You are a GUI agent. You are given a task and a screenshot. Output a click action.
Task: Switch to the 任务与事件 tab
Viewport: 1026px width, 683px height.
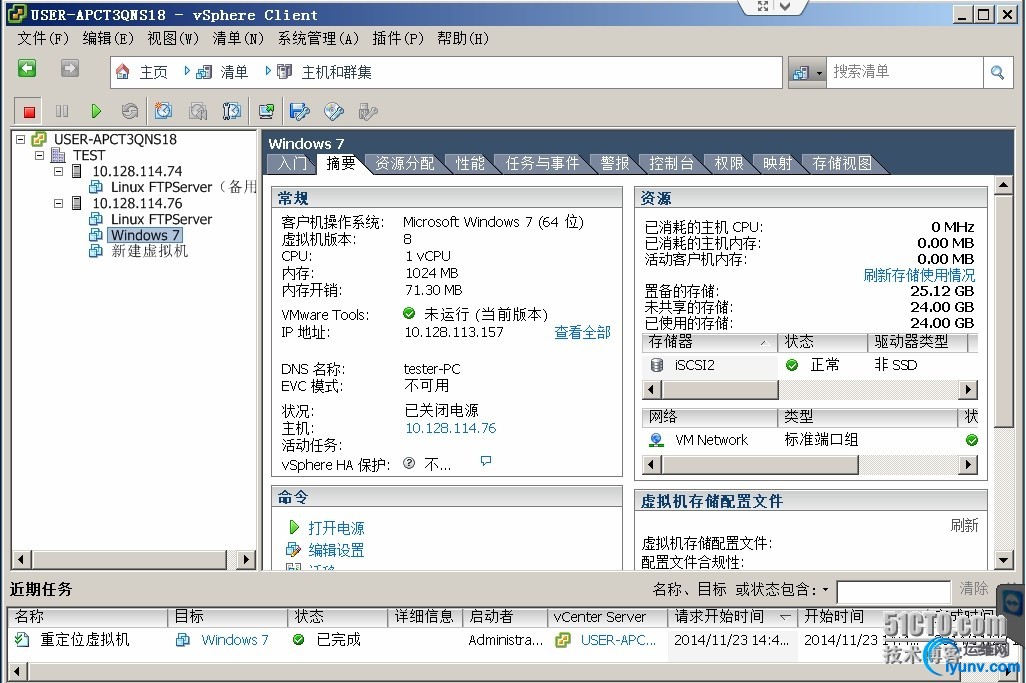coord(542,163)
